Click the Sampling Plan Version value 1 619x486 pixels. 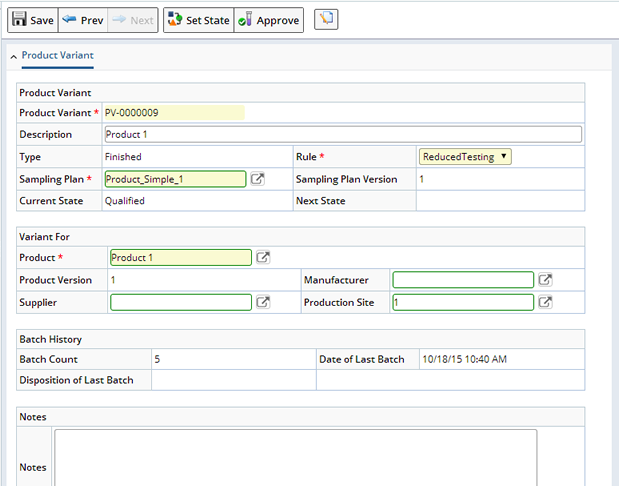tap(422, 179)
